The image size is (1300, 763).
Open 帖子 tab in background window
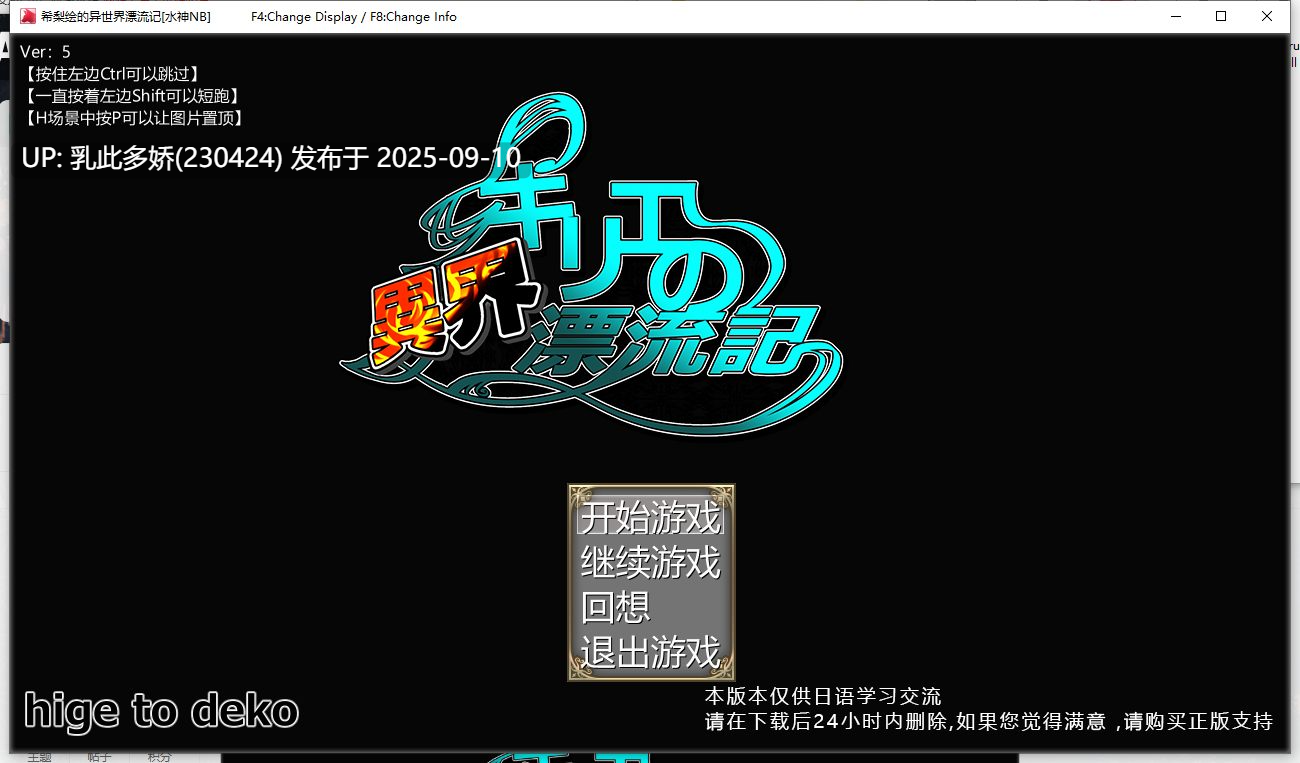(x=99, y=757)
